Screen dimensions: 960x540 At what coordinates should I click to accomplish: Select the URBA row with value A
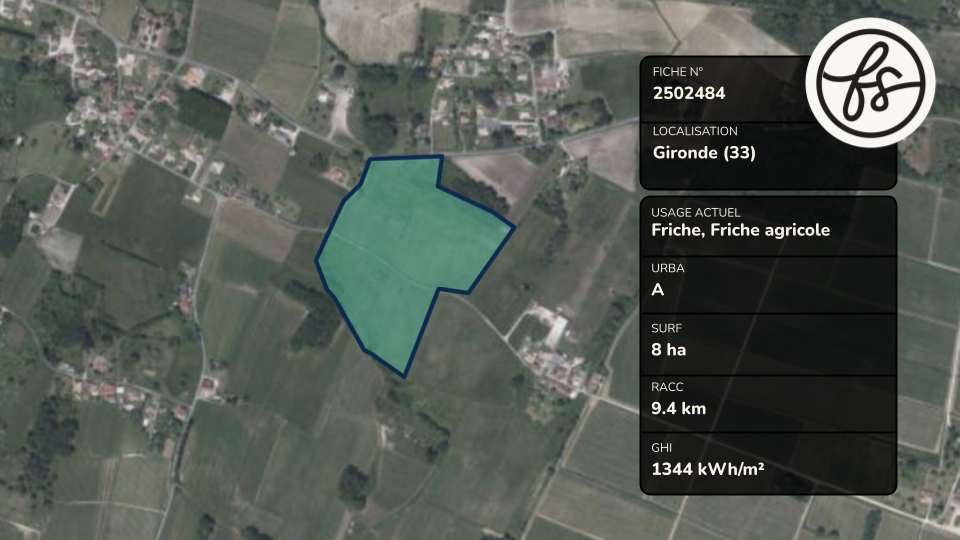click(x=768, y=285)
